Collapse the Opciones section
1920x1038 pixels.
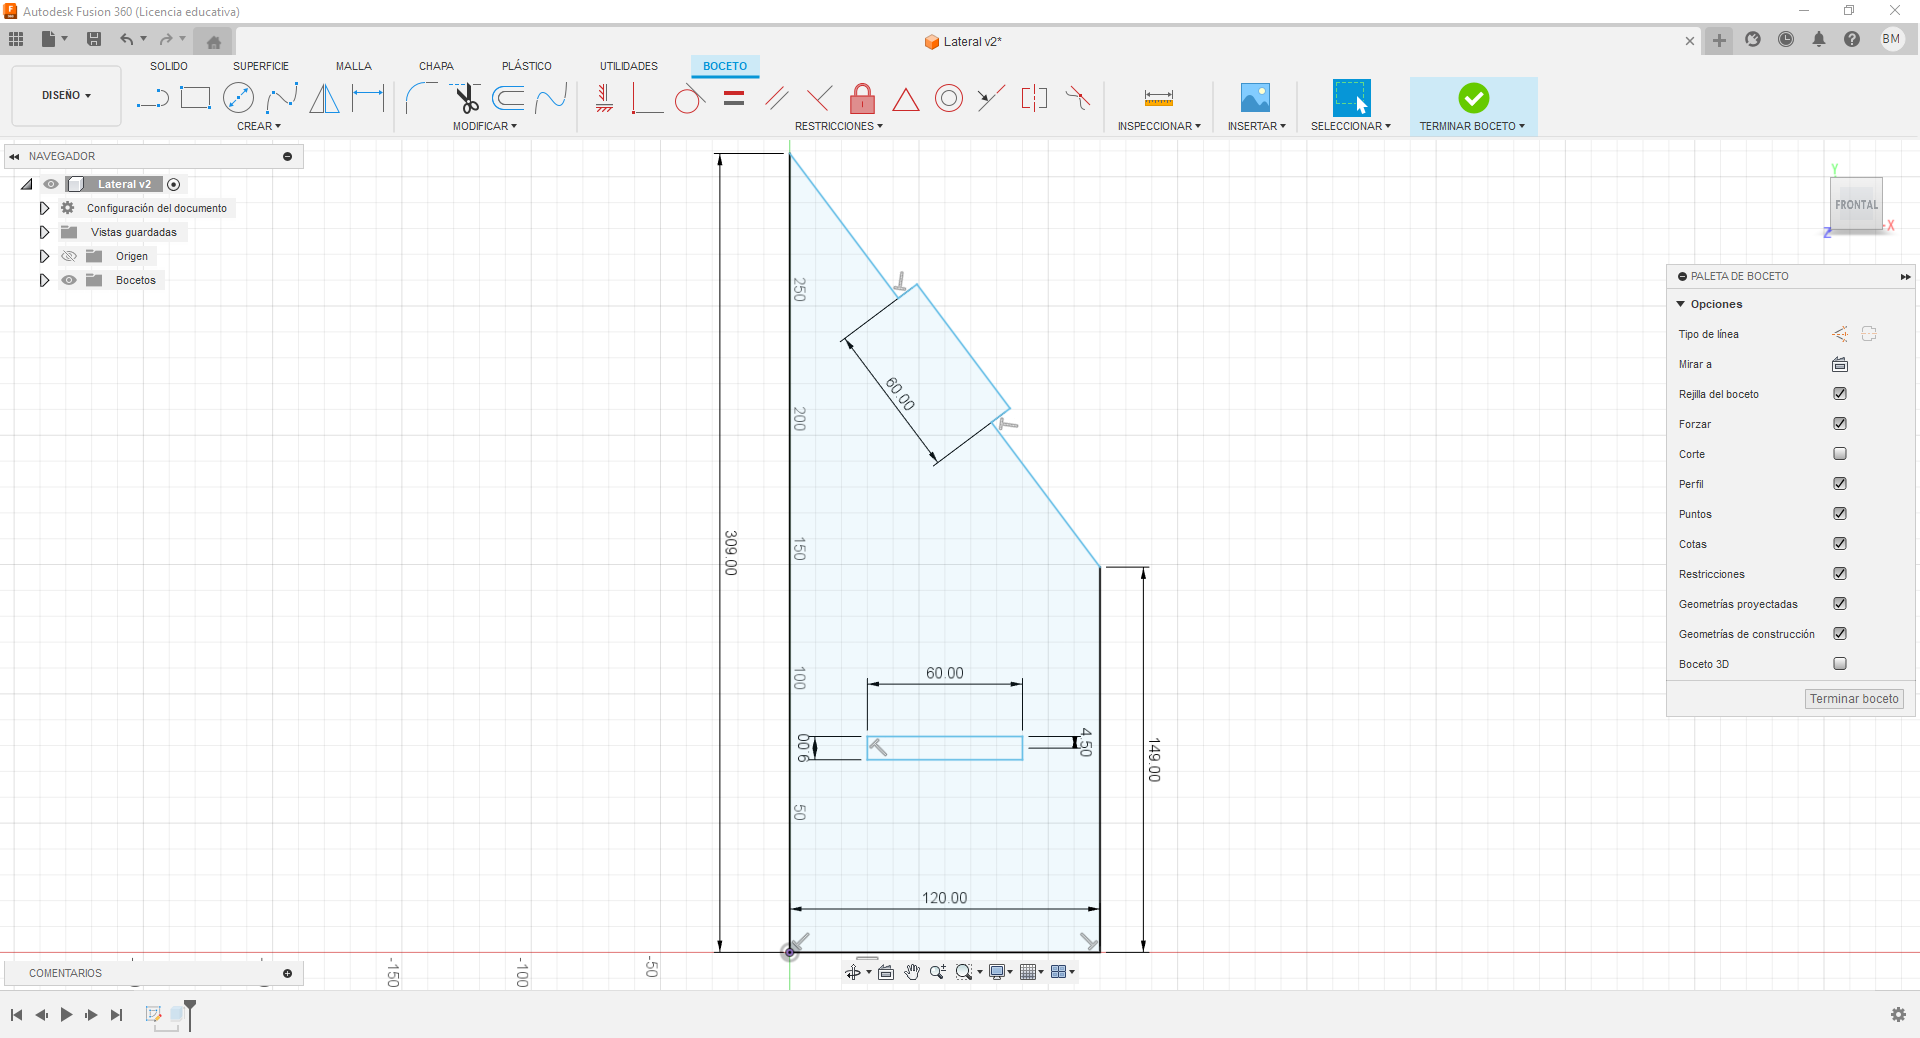click(1681, 304)
